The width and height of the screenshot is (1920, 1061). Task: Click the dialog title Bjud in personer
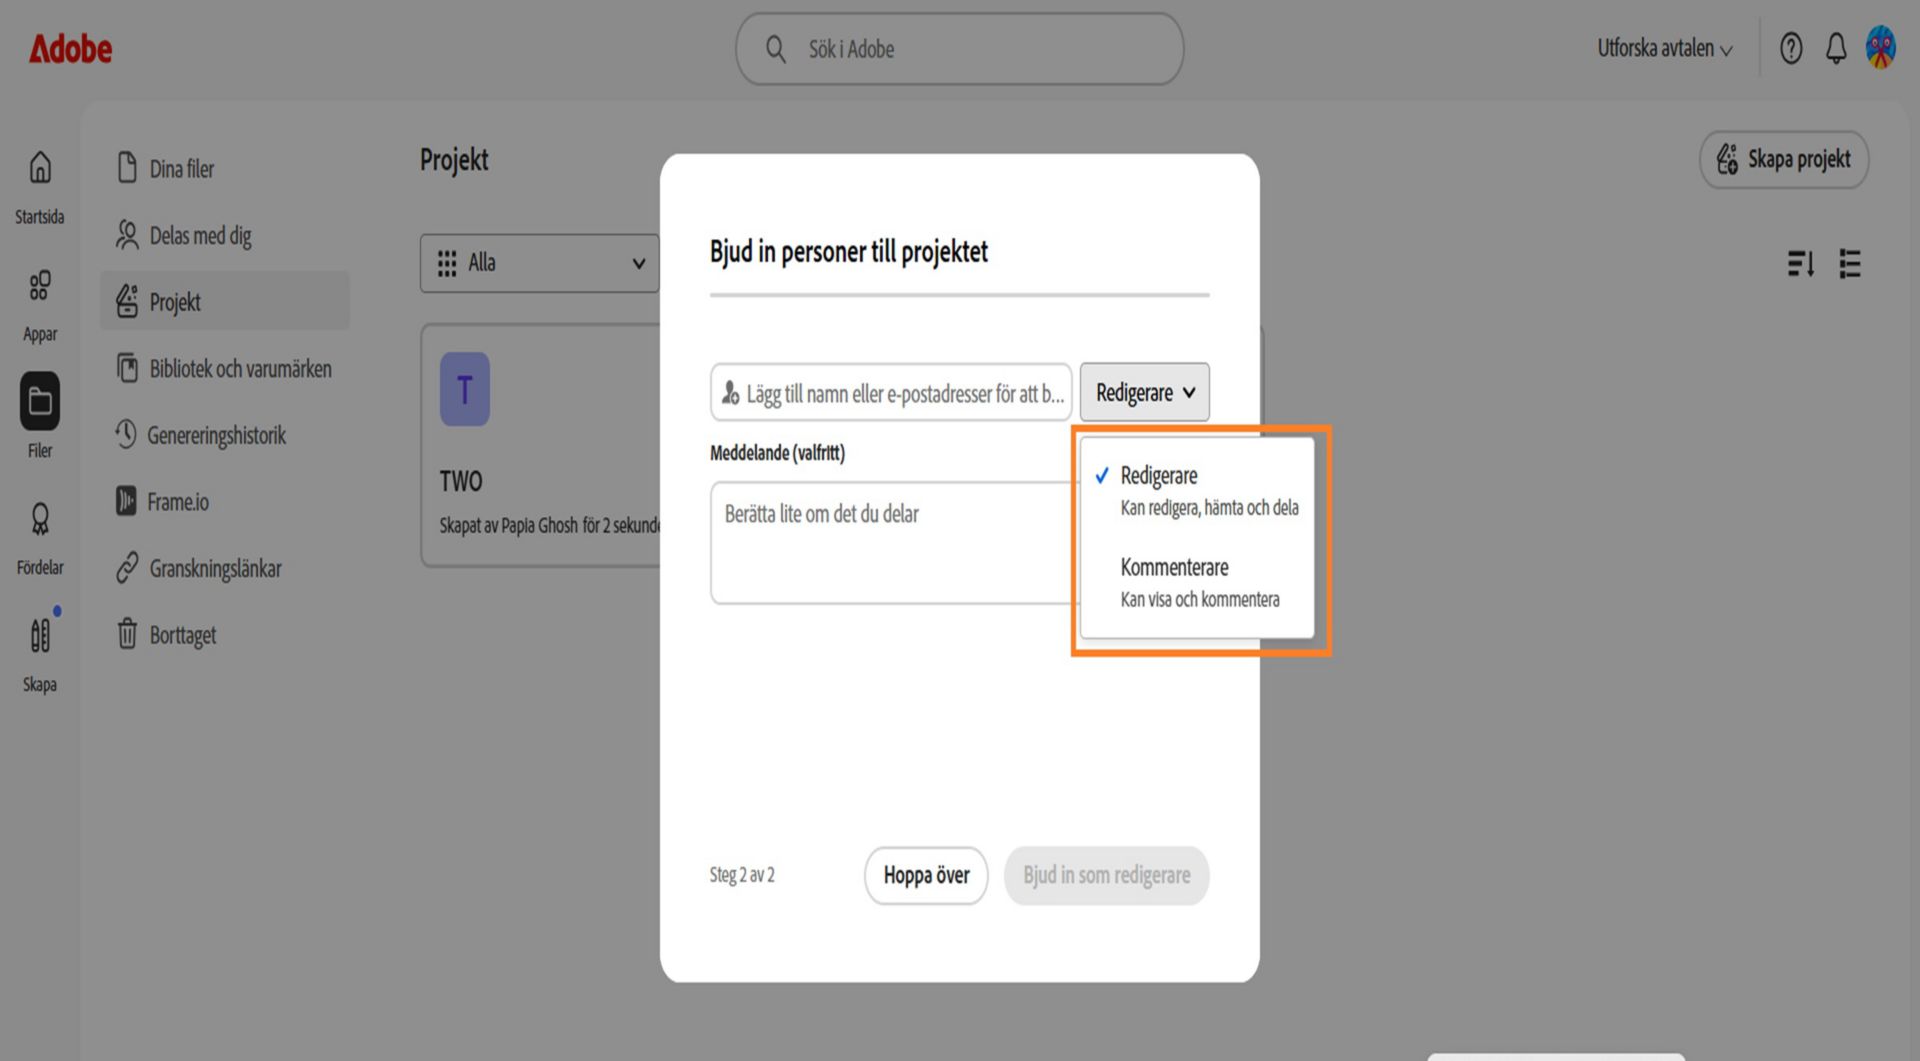[849, 252]
